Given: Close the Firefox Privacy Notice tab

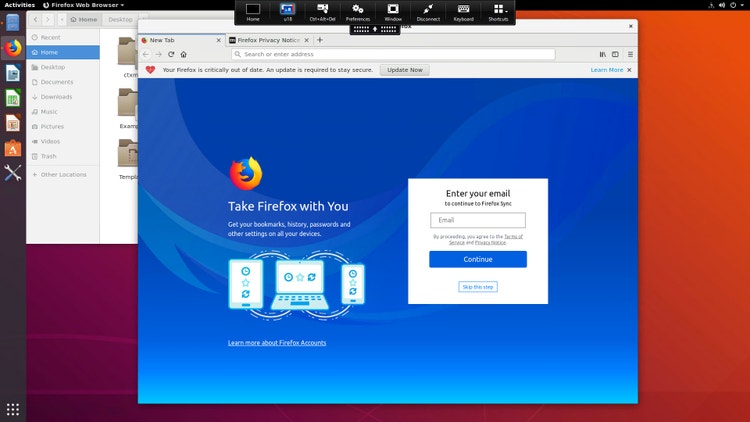Looking at the screenshot, I should click(x=307, y=40).
